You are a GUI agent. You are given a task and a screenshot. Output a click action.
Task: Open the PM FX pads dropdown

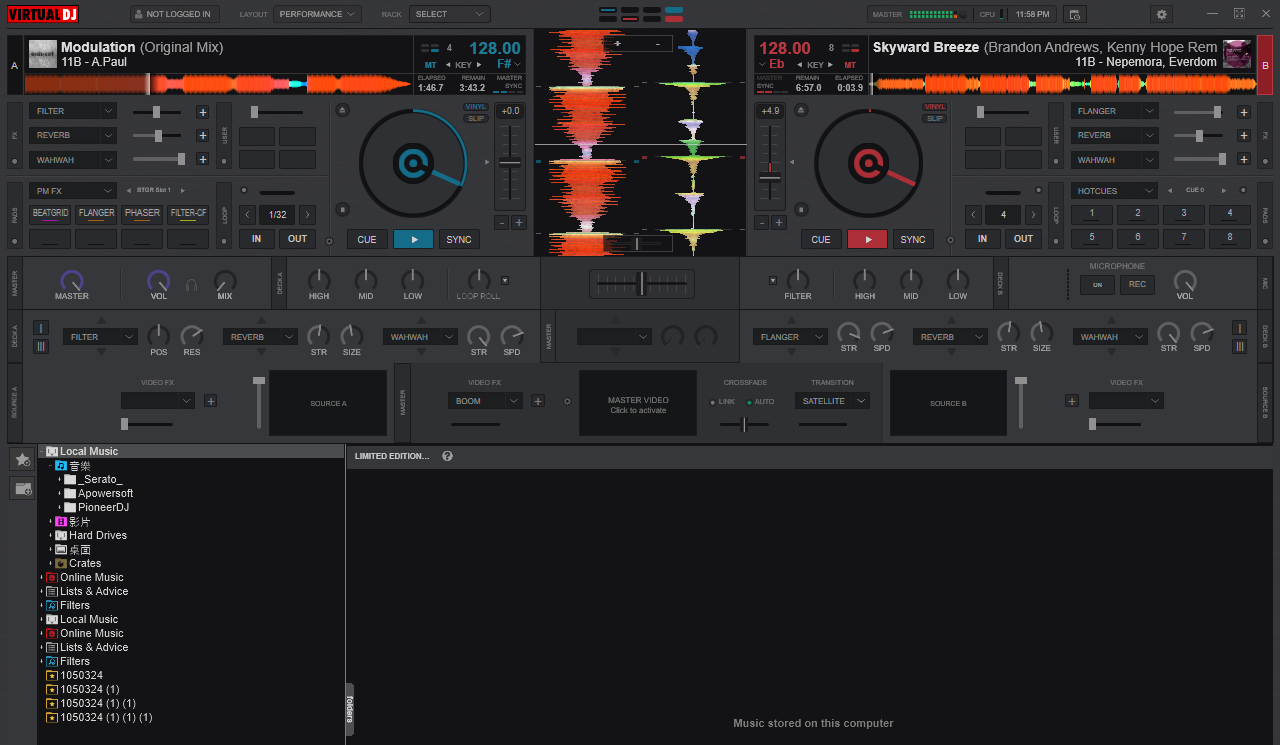coord(73,190)
